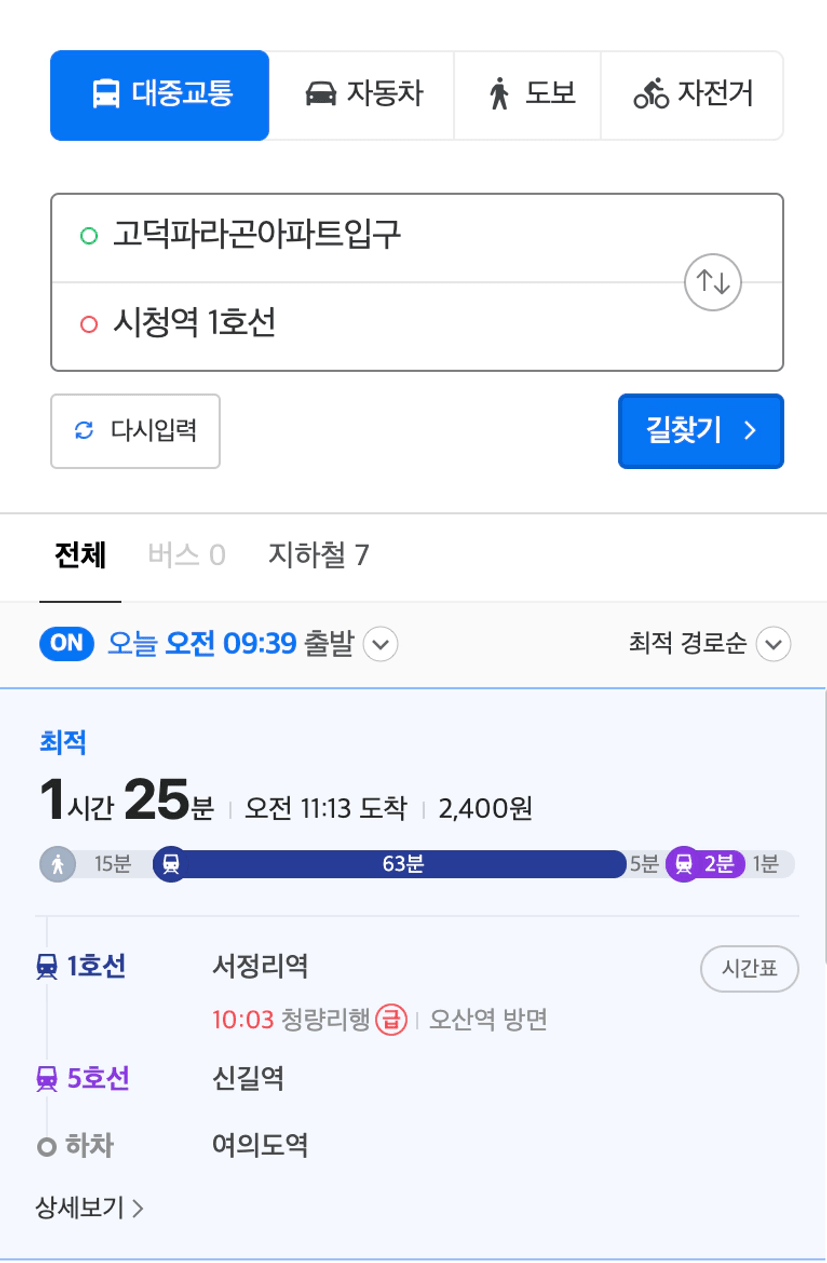Switch to the 자전거 bicycle mode icon
The image size is (827, 1263).
tap(651, 95)
